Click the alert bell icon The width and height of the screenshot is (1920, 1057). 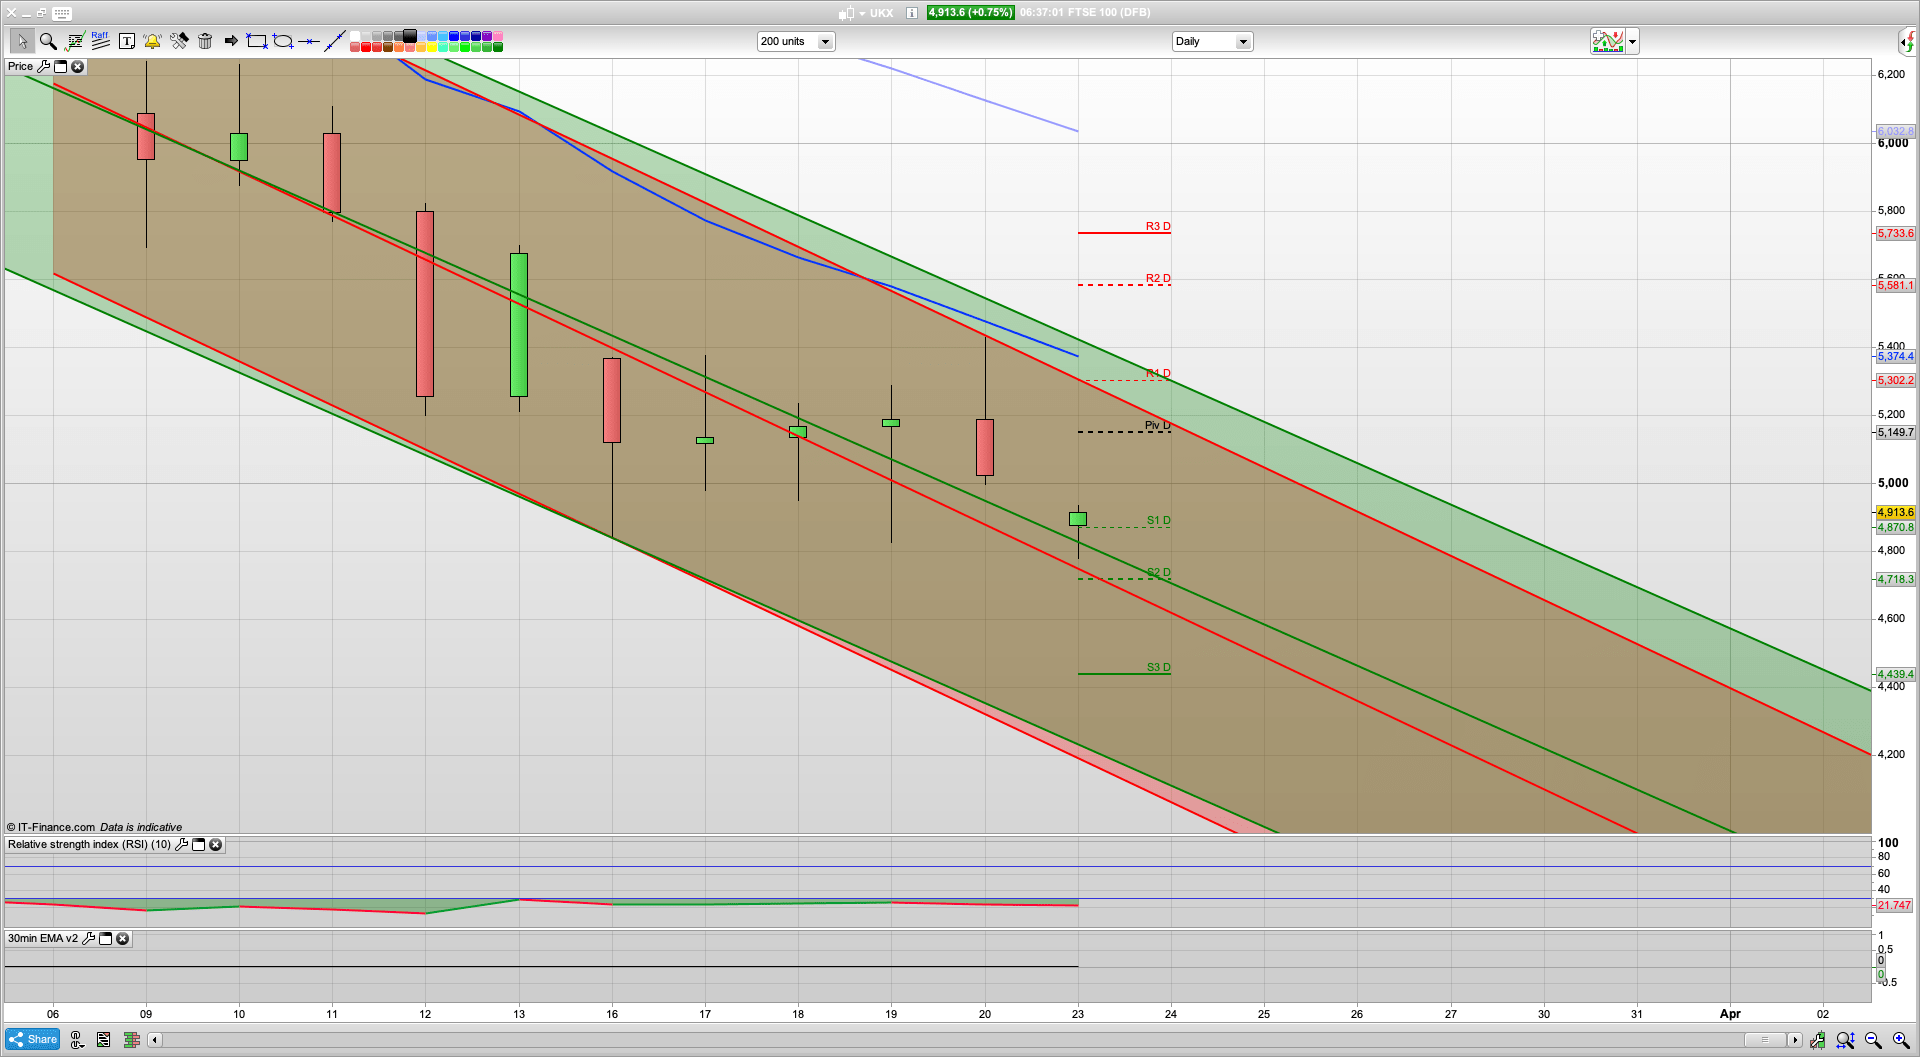(152, 41)
